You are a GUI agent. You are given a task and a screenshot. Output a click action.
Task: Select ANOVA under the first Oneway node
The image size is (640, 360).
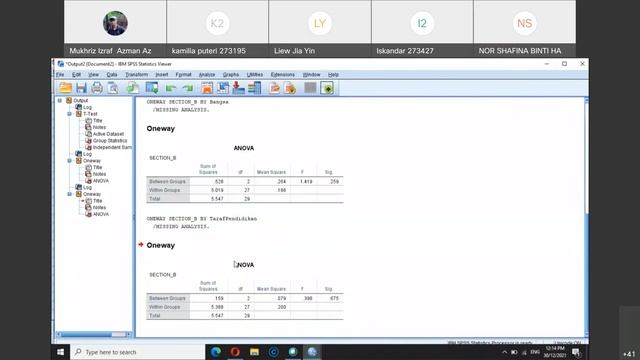tap(100, 181)
